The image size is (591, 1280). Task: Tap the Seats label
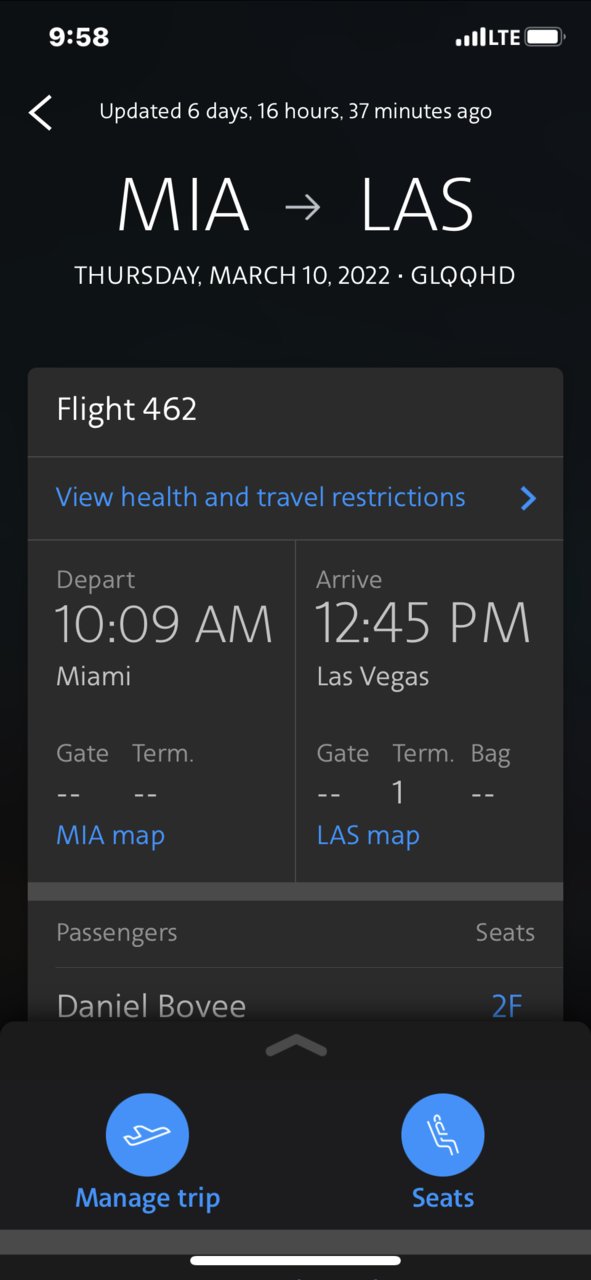pyautogui.click(x=443, y=1198)
